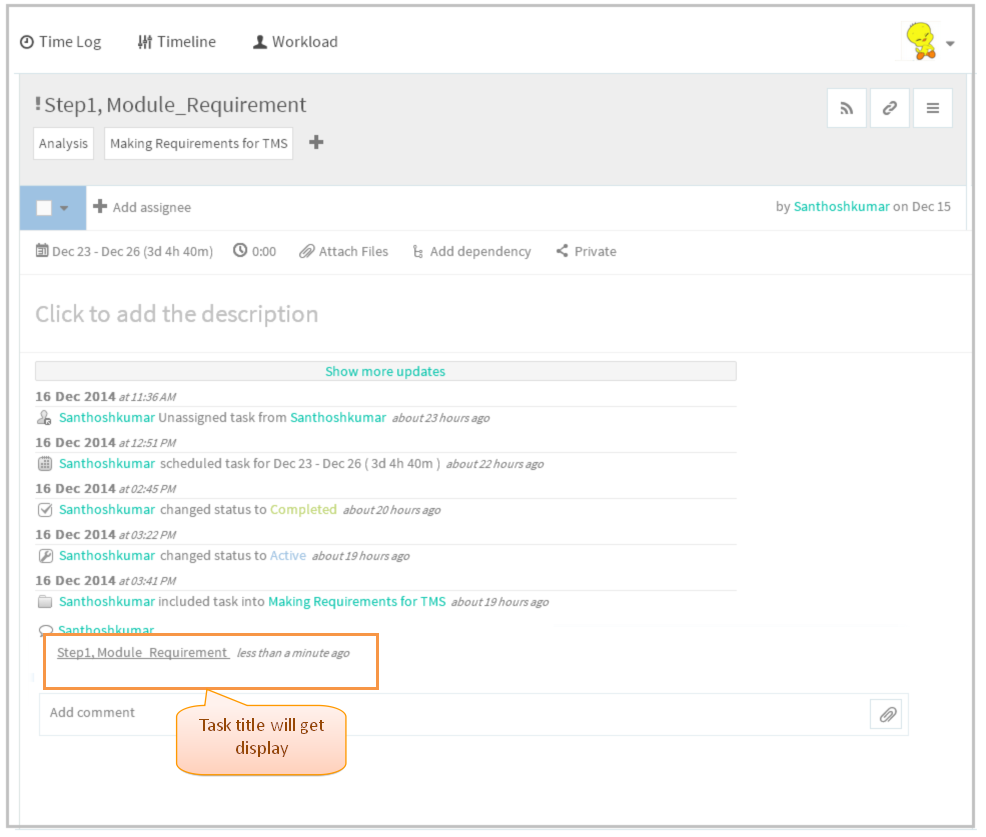The image size is (986, 837).
Task: Click Show more updates
Action: click(x=385, y=371)
